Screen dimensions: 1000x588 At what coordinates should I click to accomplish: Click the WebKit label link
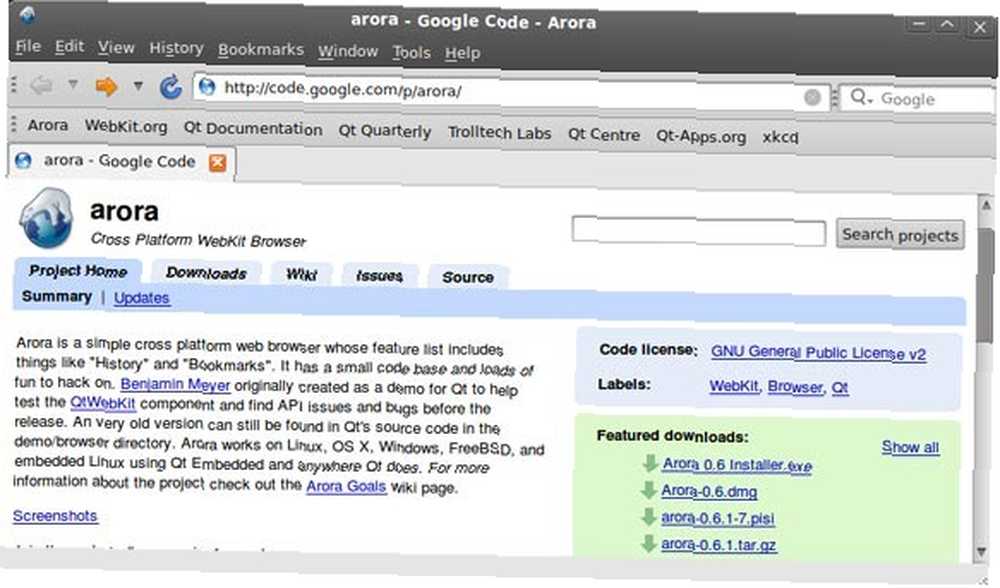click(734, 386)
